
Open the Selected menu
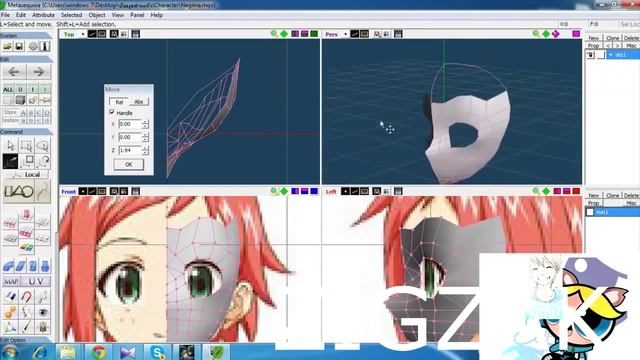[71, 15]
